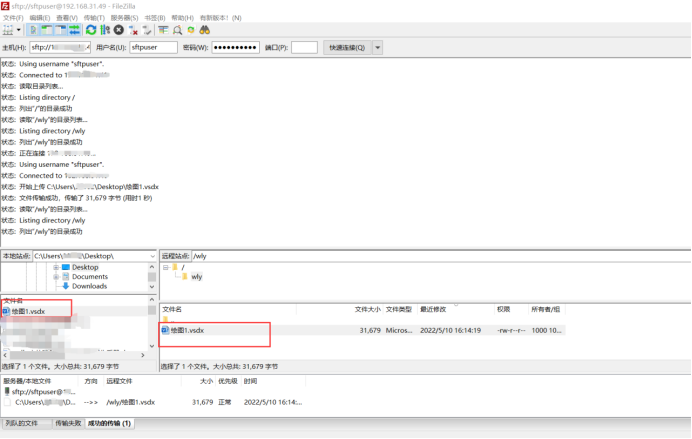Click local file list scroll right arrow

pos(143,355)
